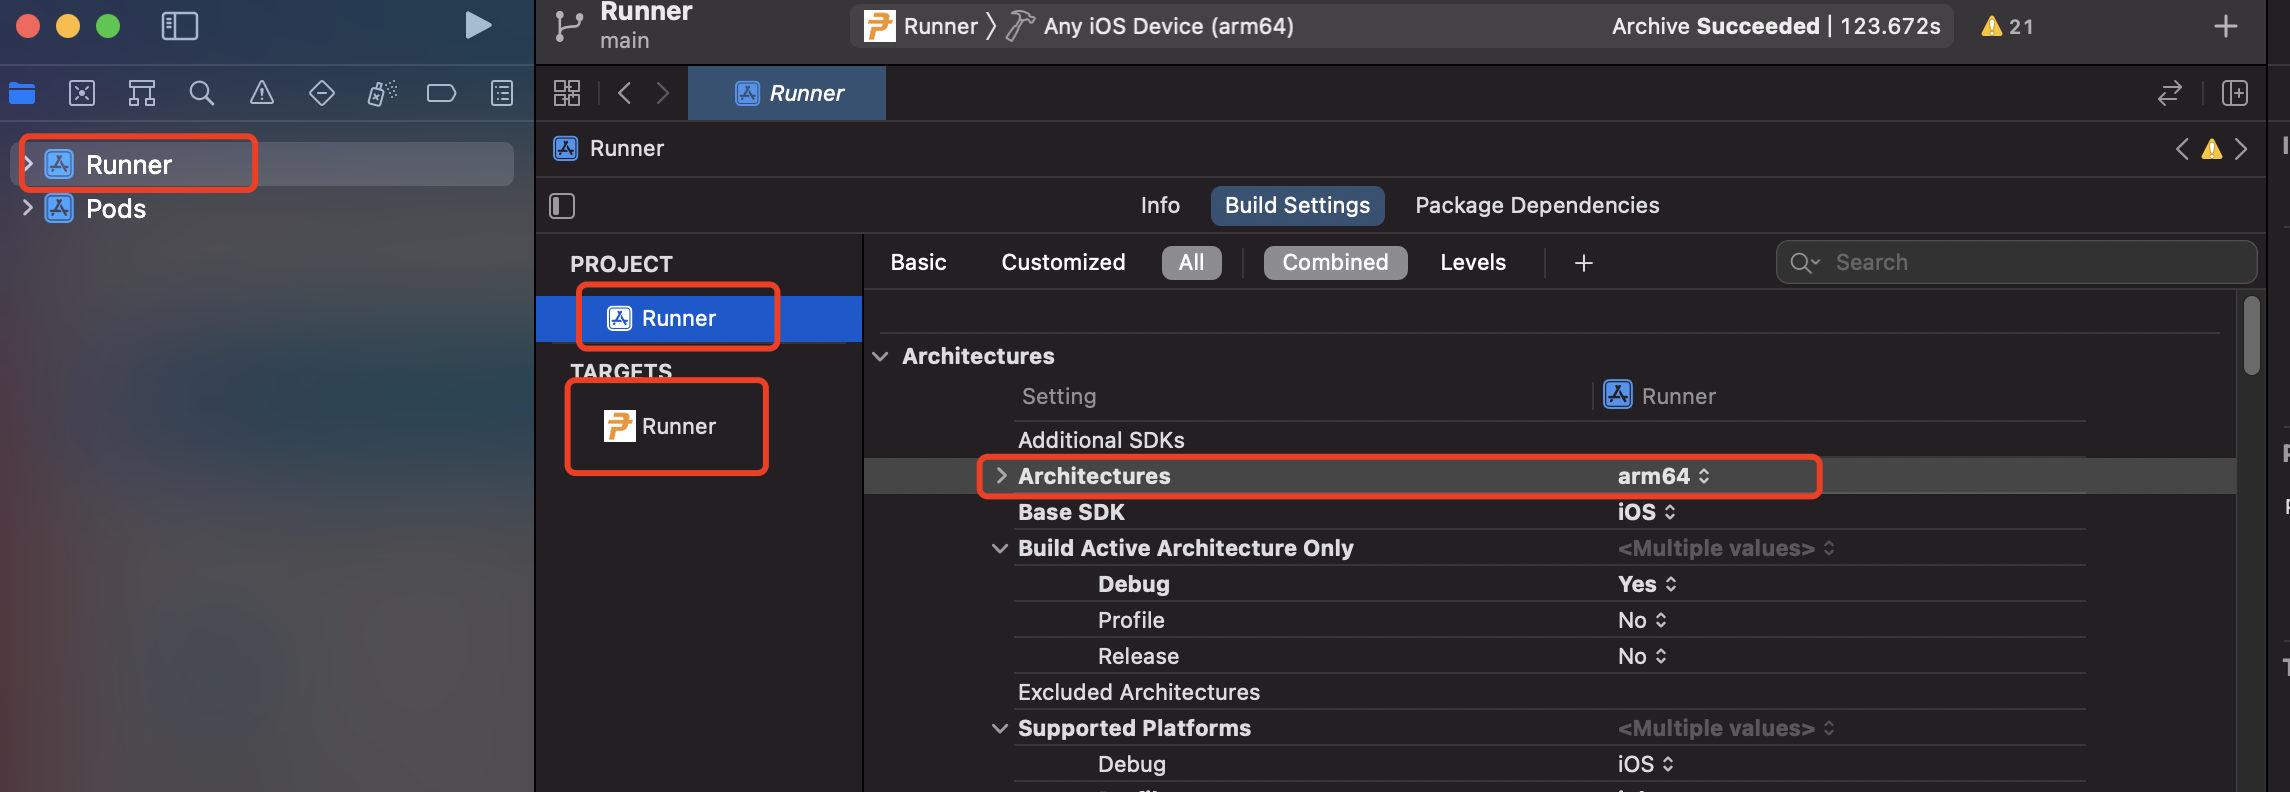This screenshot has height=792, width=2290.
Task: Switch to the Info tab
Action: tap(1160, 205)
